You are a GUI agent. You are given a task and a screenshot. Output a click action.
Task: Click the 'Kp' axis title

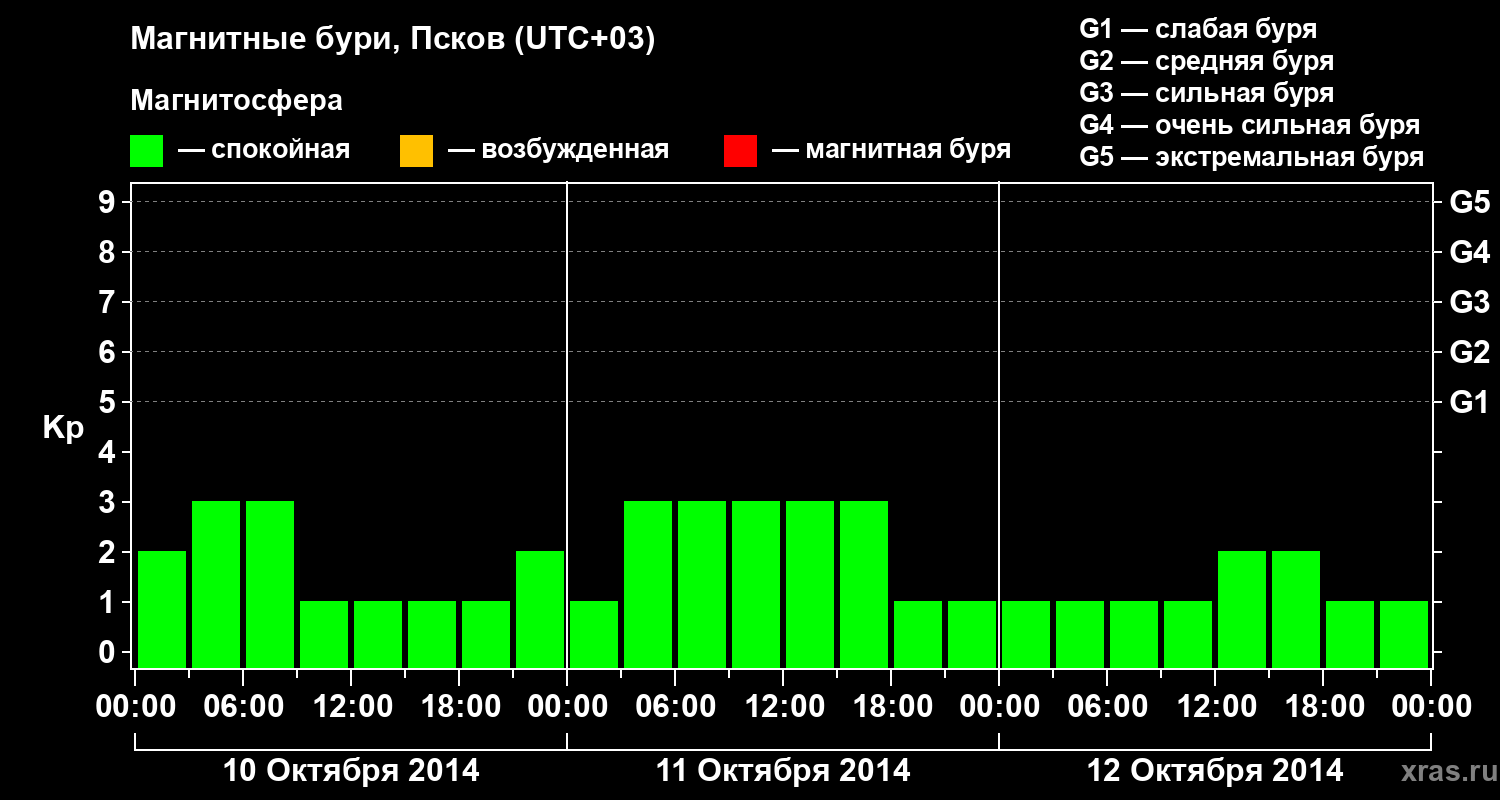(63, 428)
